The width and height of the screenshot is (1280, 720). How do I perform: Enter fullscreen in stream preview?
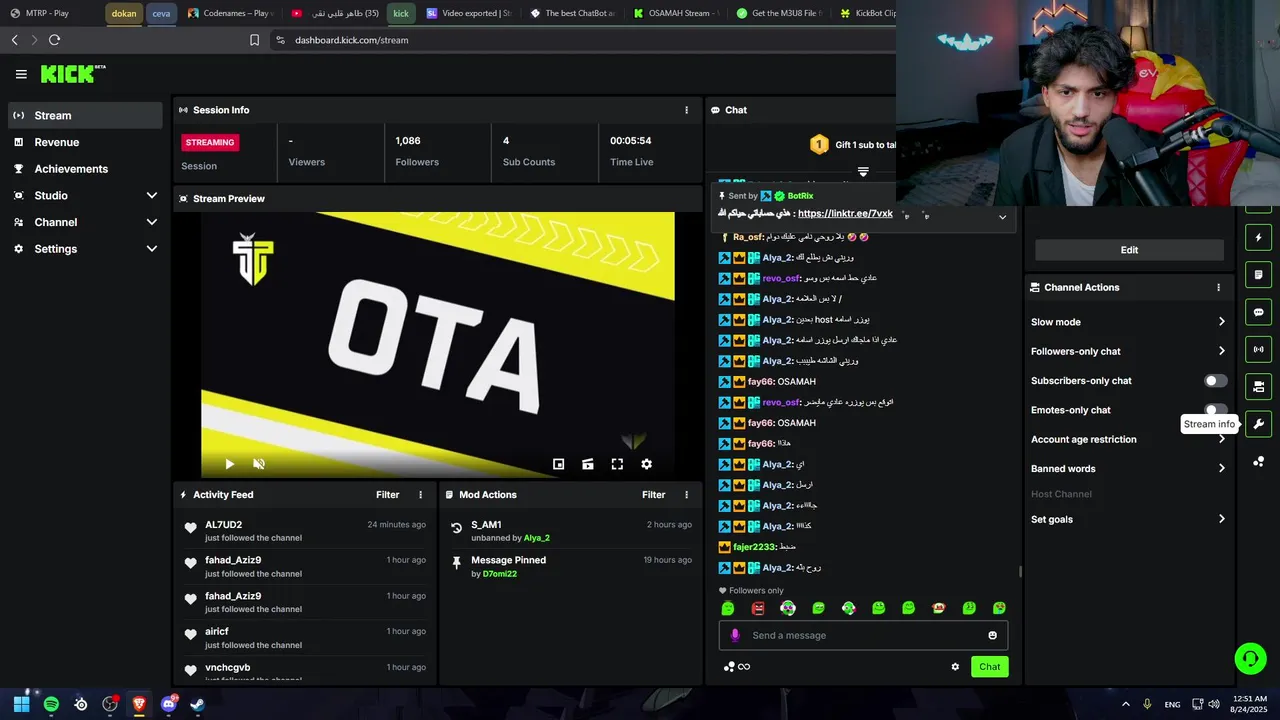click(617, 464)
